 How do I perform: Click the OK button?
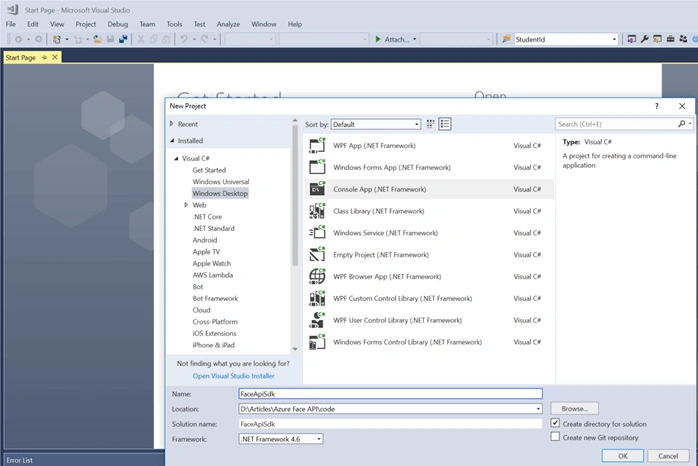tap(622, 456)
